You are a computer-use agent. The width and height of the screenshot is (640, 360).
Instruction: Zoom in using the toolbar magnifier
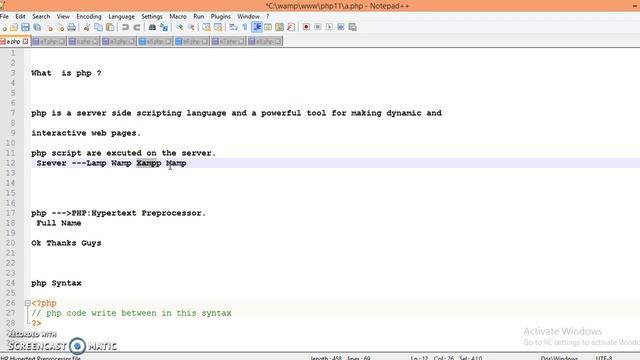179,27
